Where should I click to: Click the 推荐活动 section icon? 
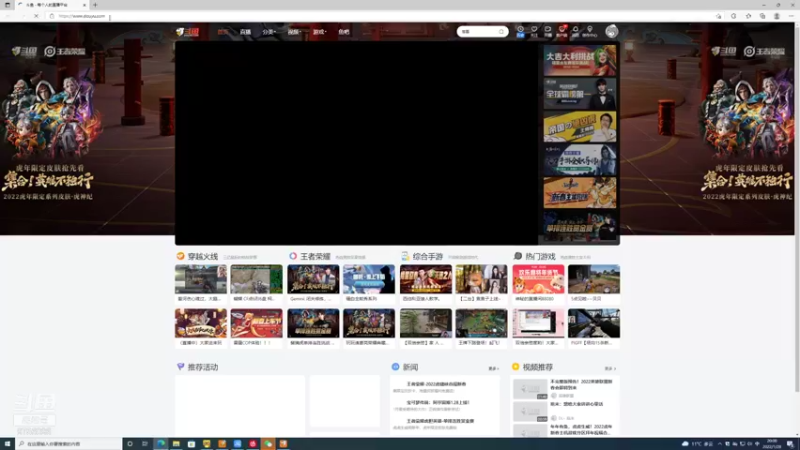[180, 366]
